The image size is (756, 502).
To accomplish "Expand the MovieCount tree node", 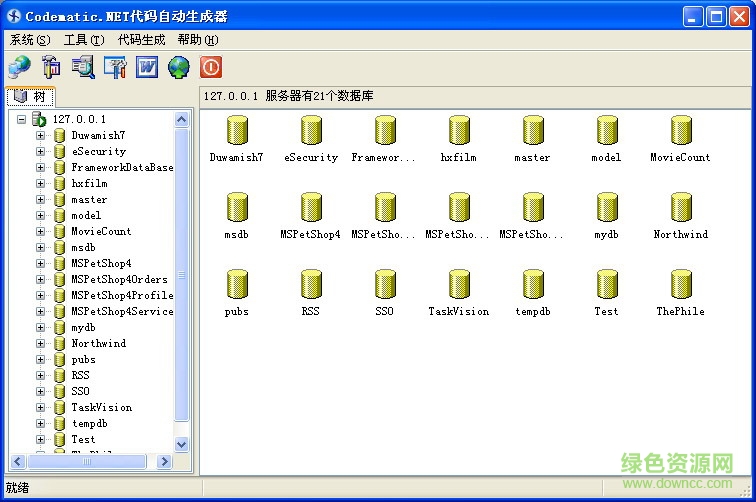I will click(x=40, y=231).
